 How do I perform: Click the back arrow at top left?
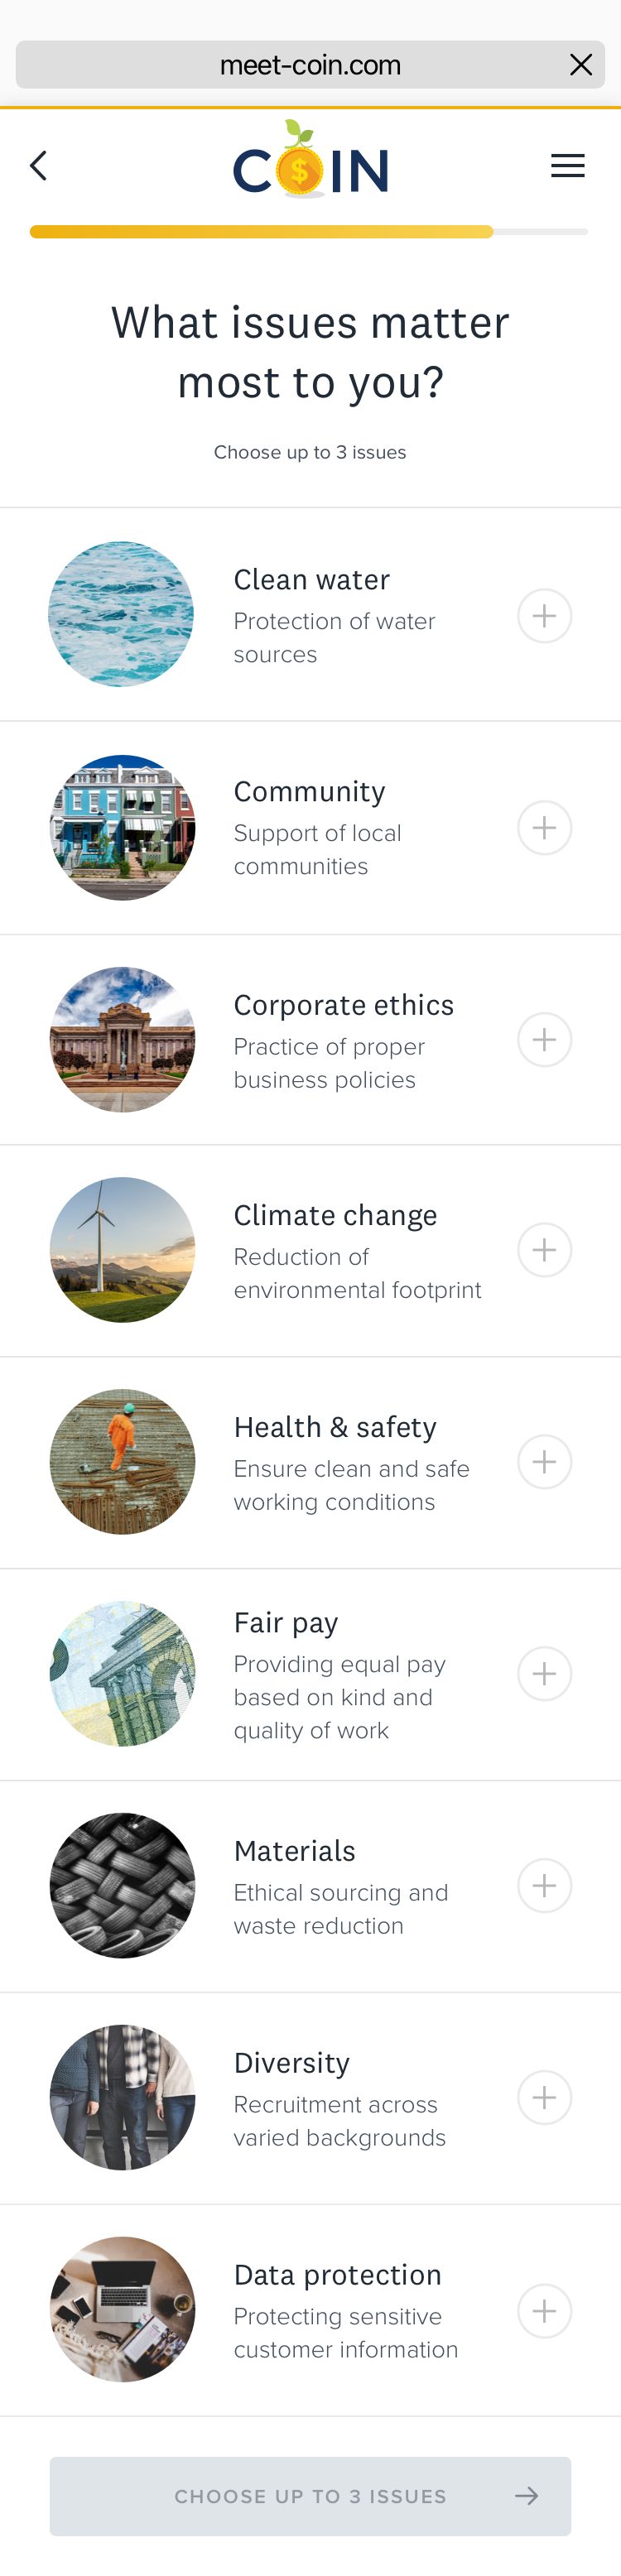click(39, 166)
